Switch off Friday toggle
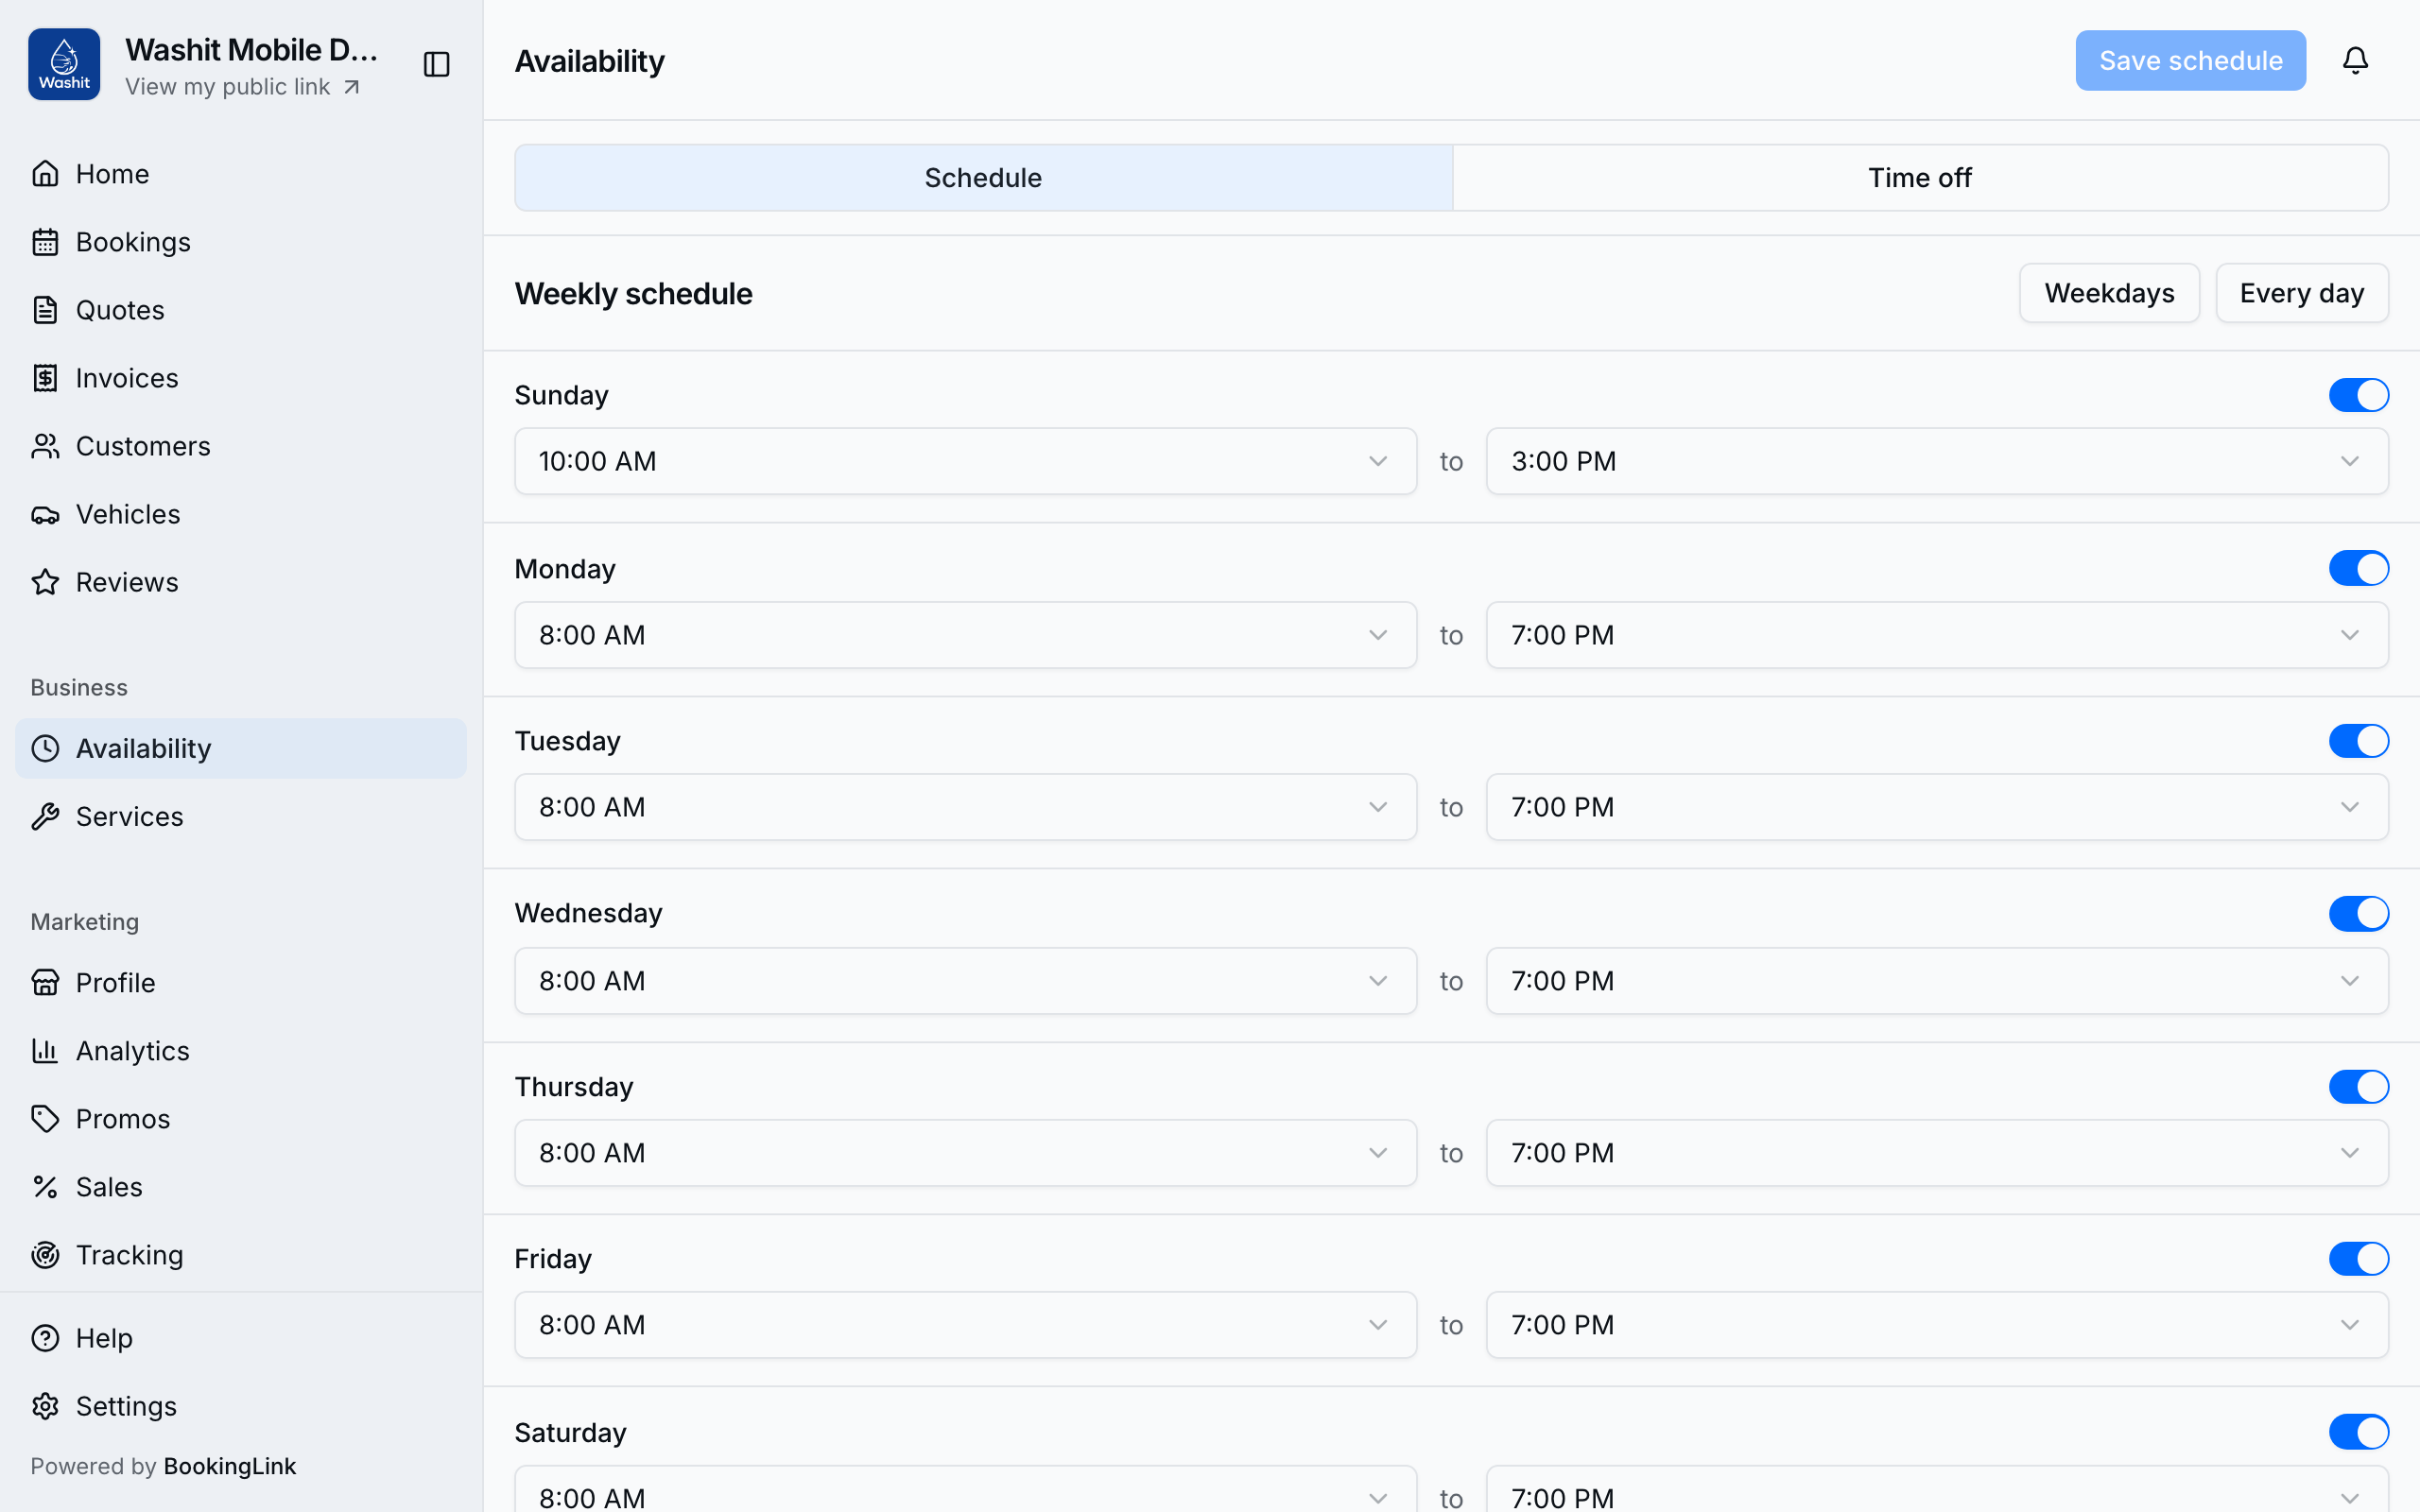 tap(2358, 1259)
